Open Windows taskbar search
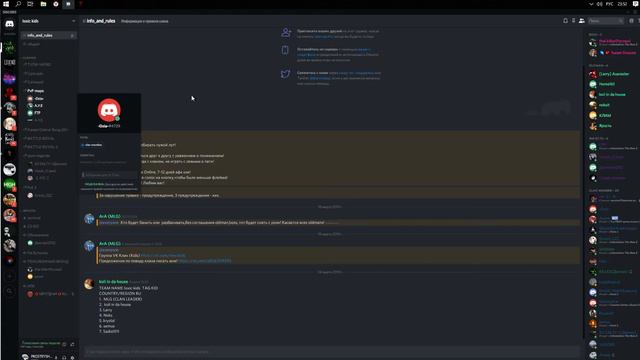 coord(18,4)
